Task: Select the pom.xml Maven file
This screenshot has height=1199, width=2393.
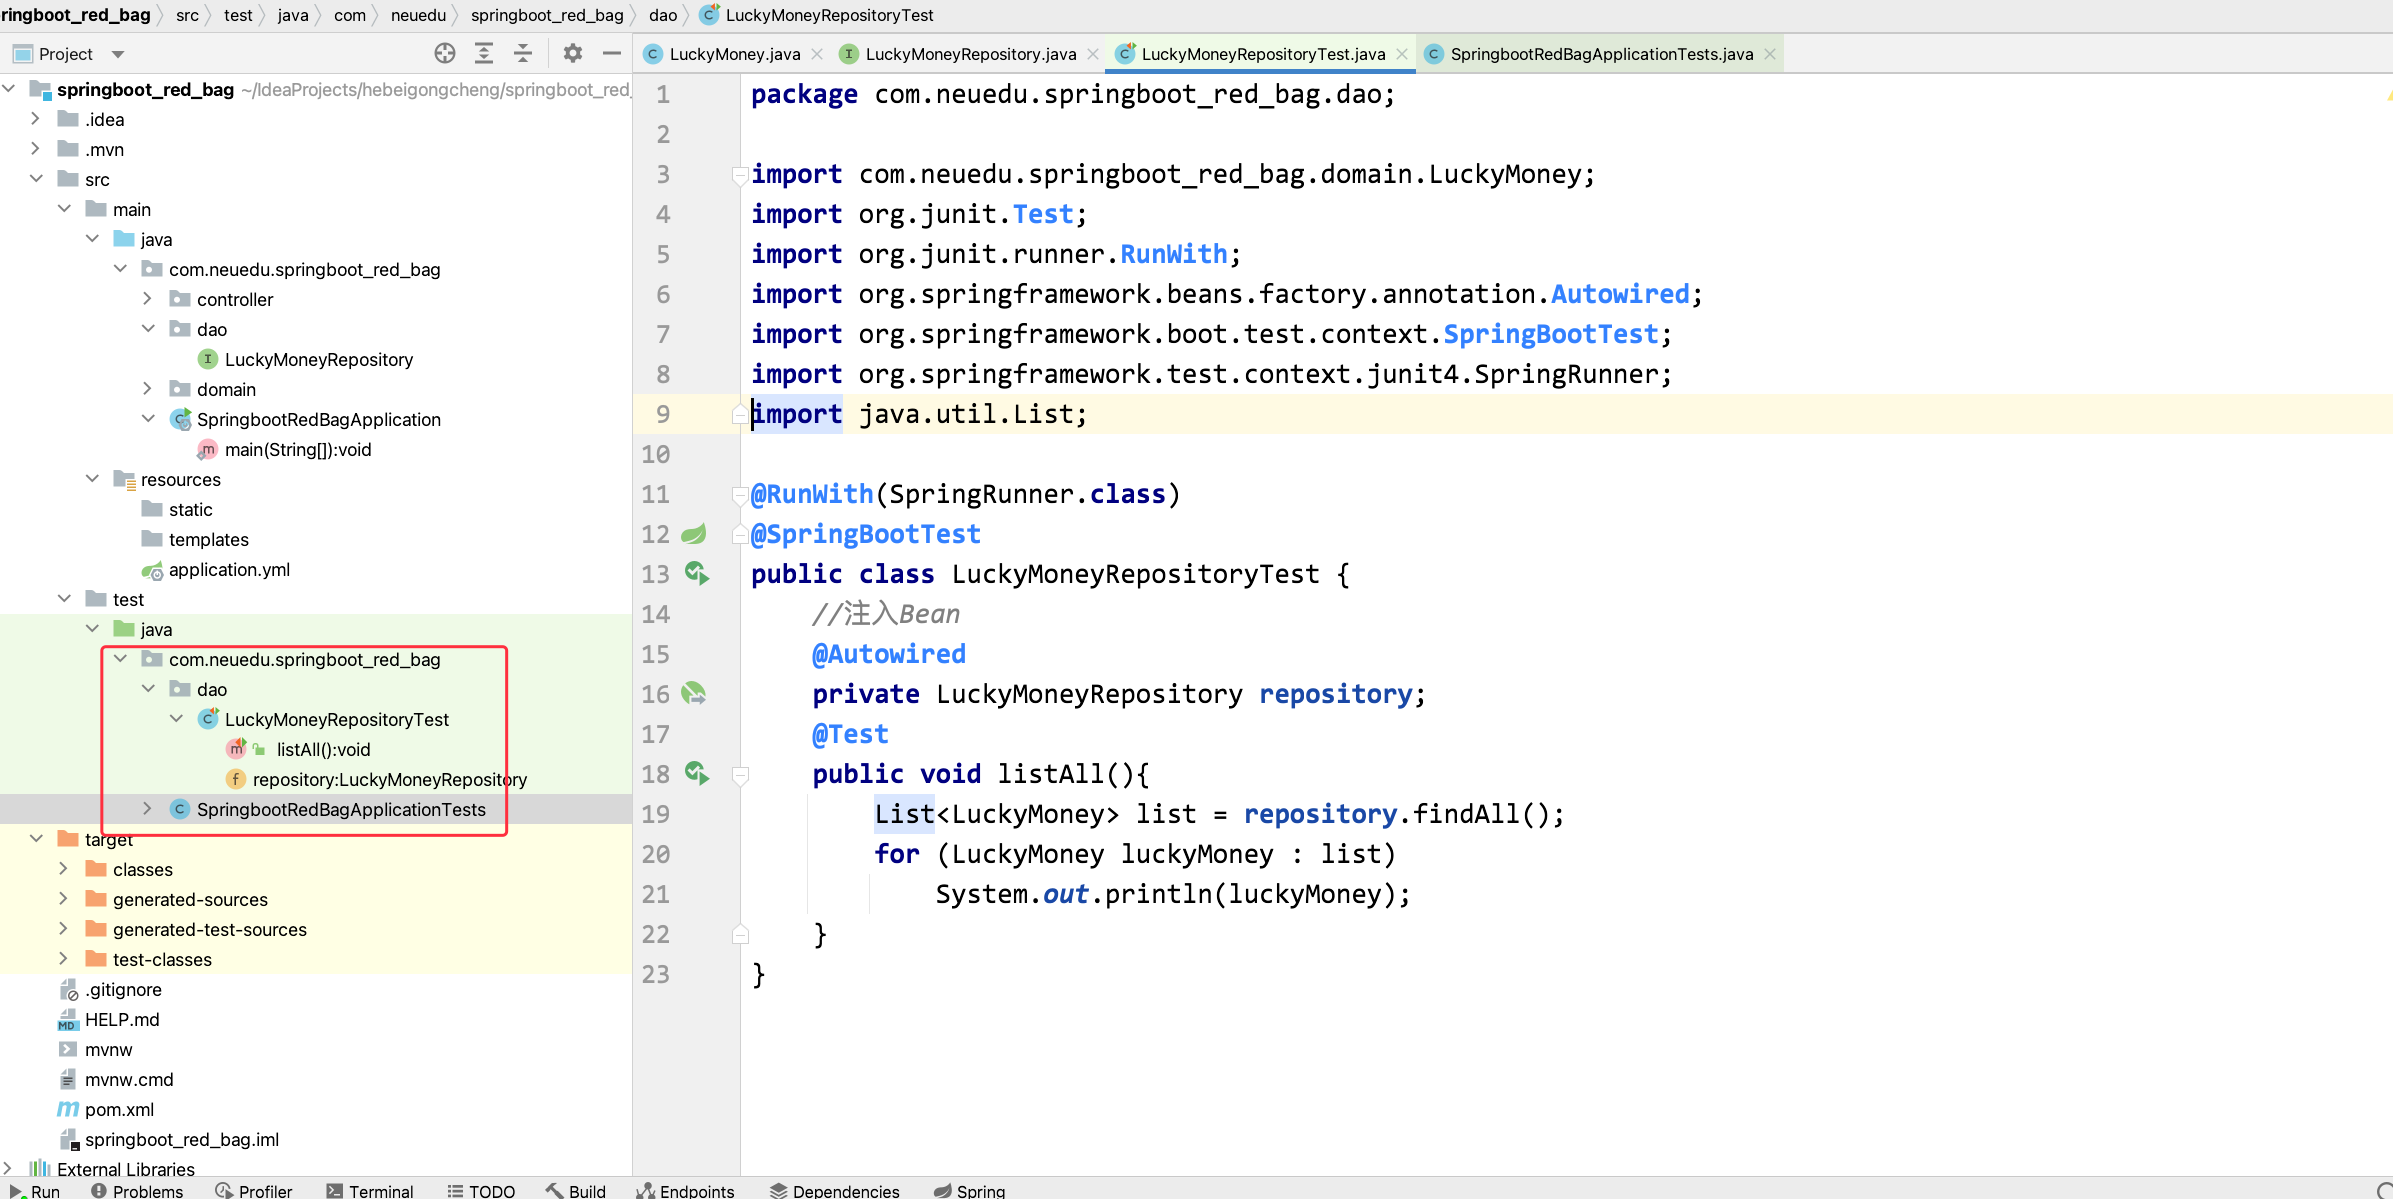Action: coord(119,1109)
